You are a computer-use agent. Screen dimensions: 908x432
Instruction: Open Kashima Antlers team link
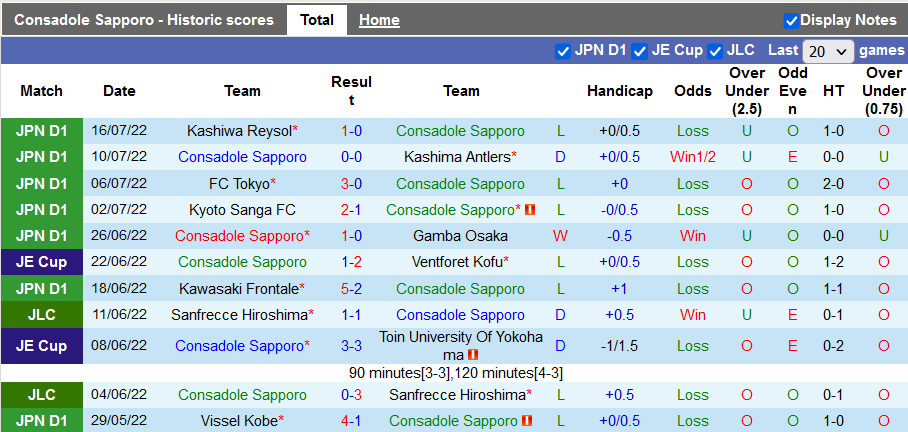457,157
